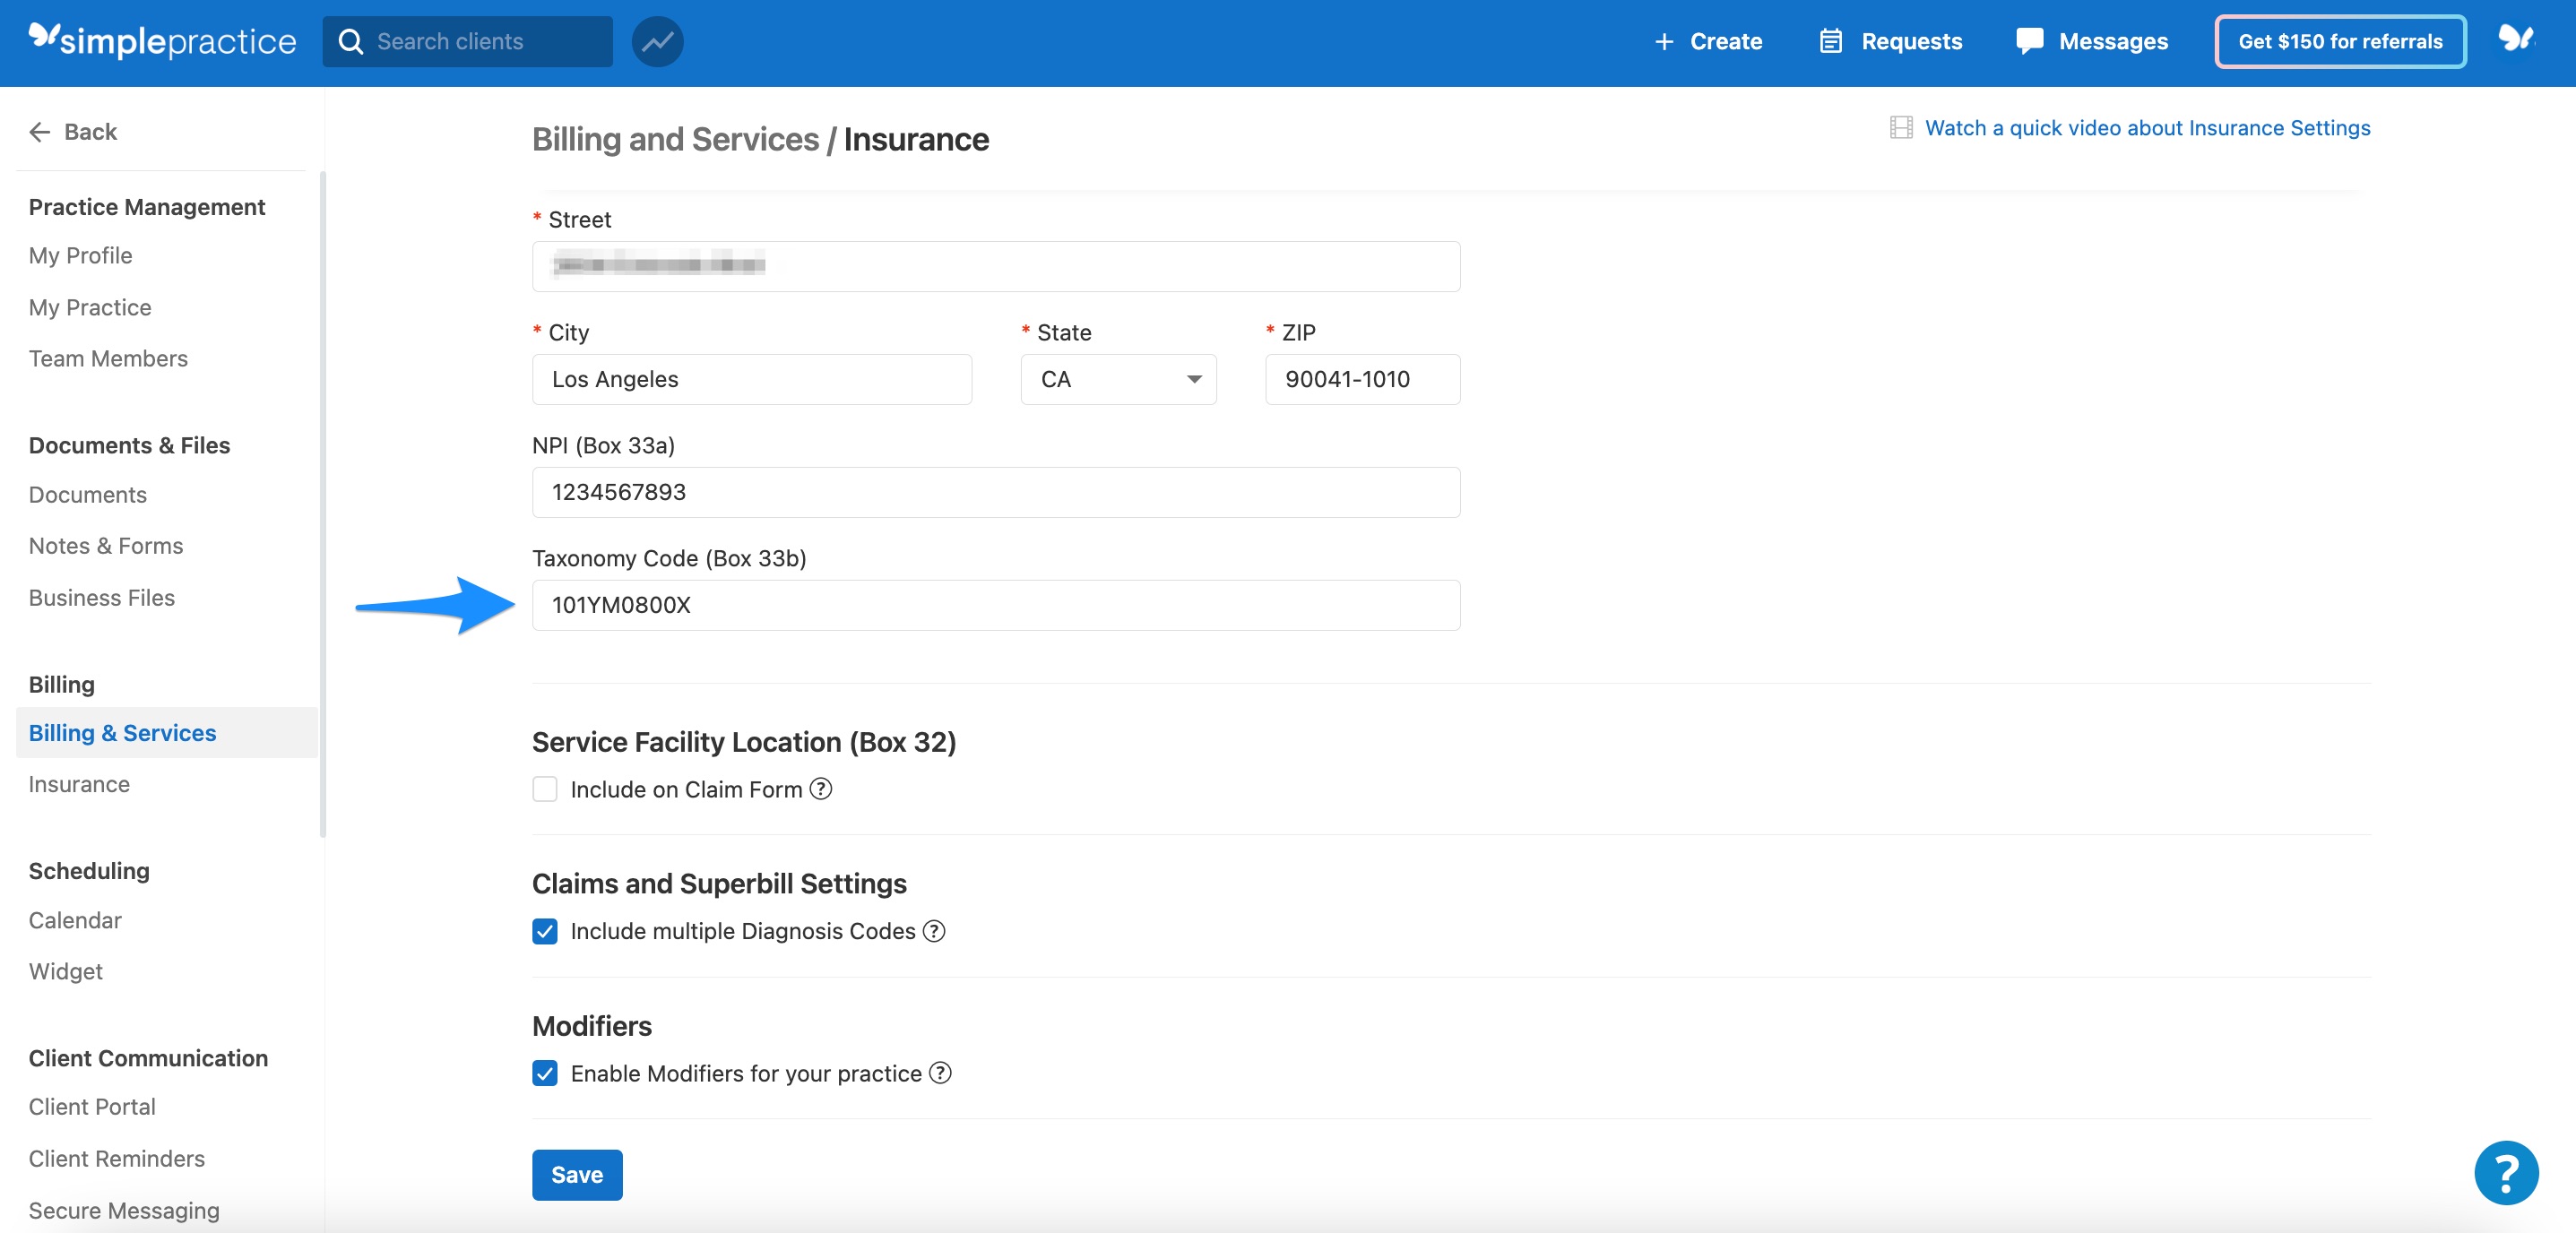
Task: Open Client Portal settings
Action: (x=92, y=1106)
